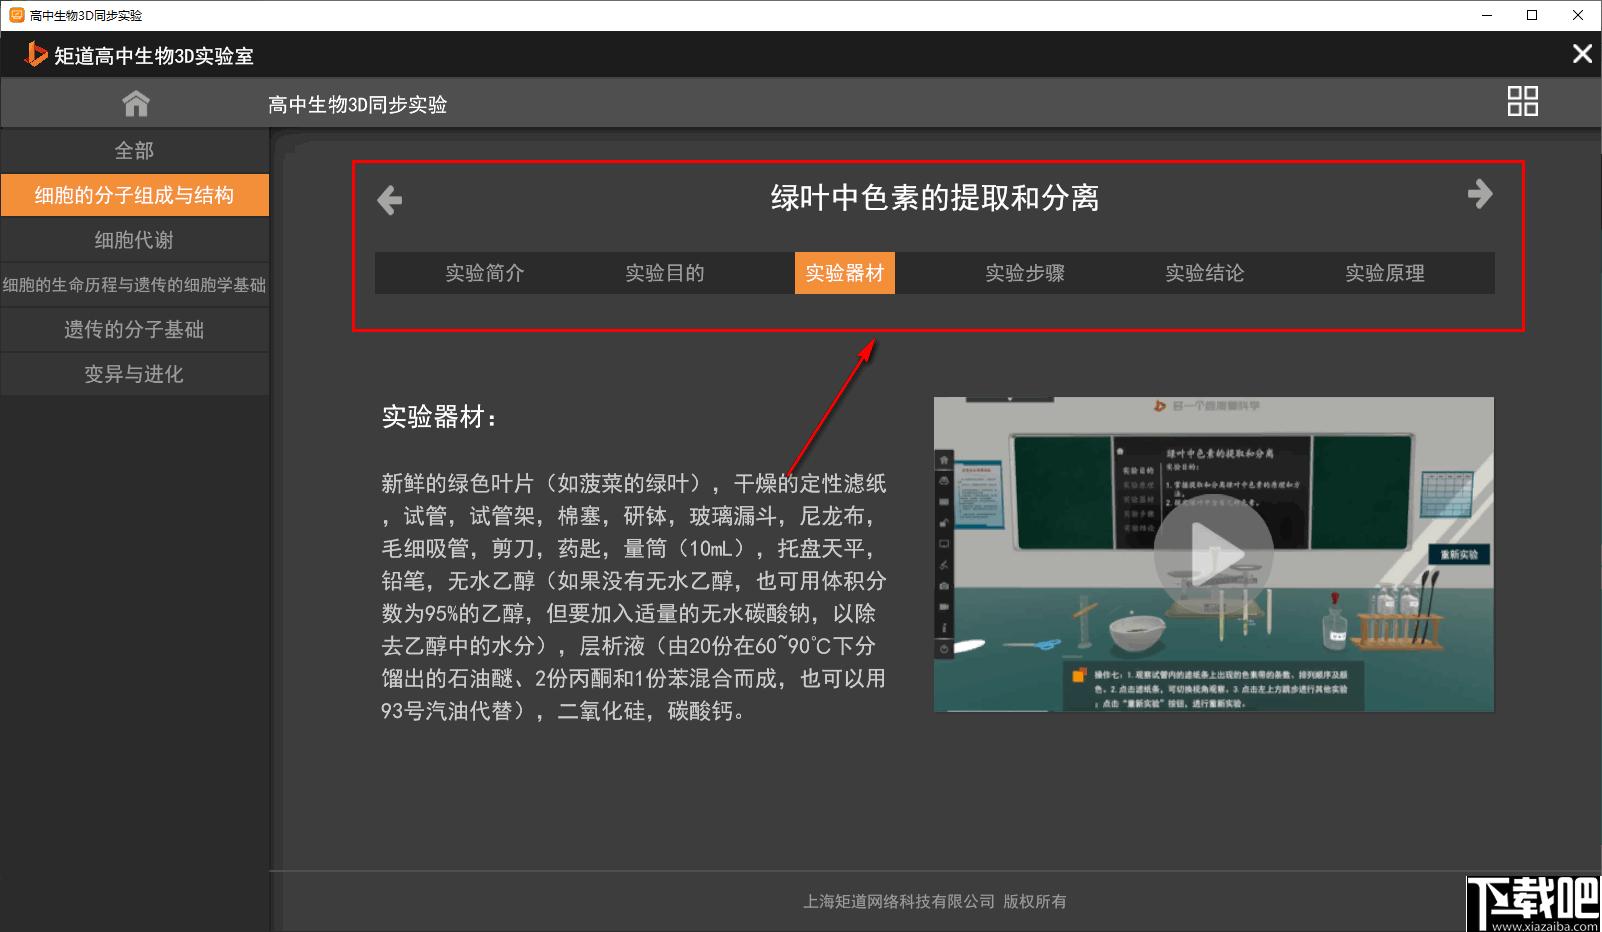Screen dimensions: 1602x932
Task: Play the experiment preview video
Action: point(1213,553)
